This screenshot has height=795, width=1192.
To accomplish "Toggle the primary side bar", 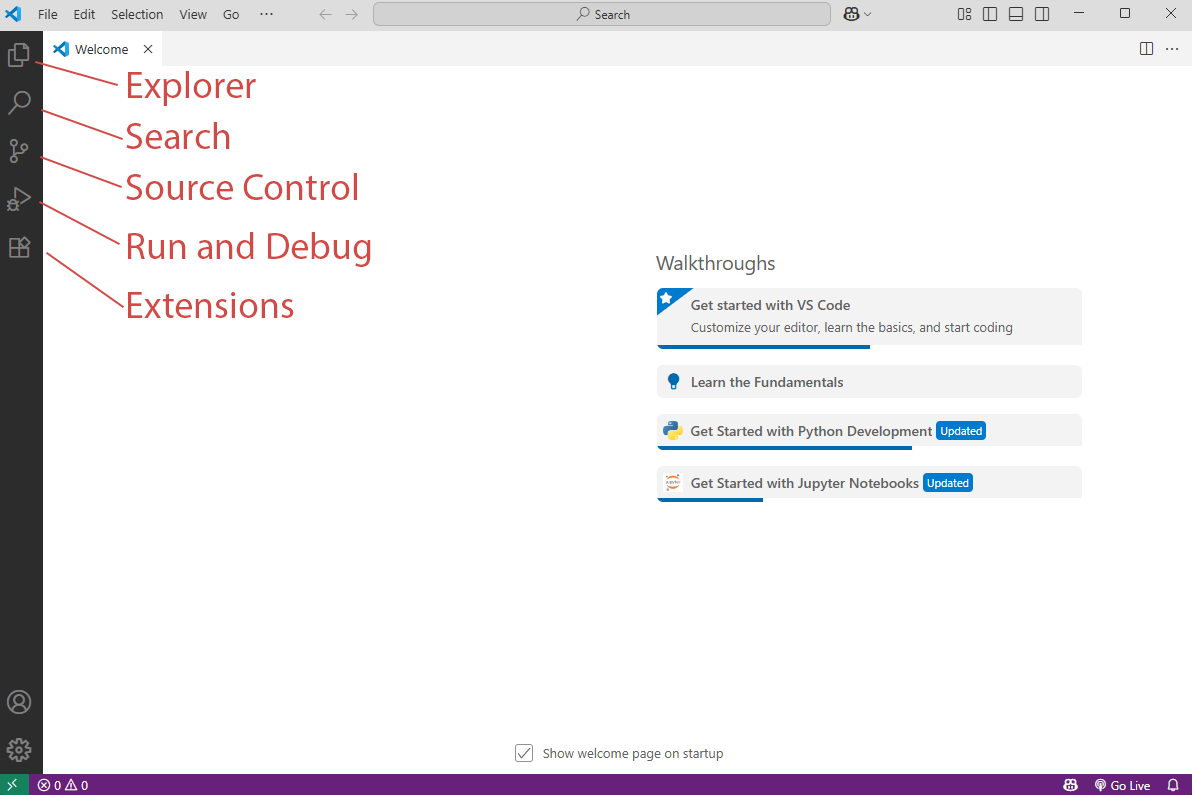I will 990,14.
